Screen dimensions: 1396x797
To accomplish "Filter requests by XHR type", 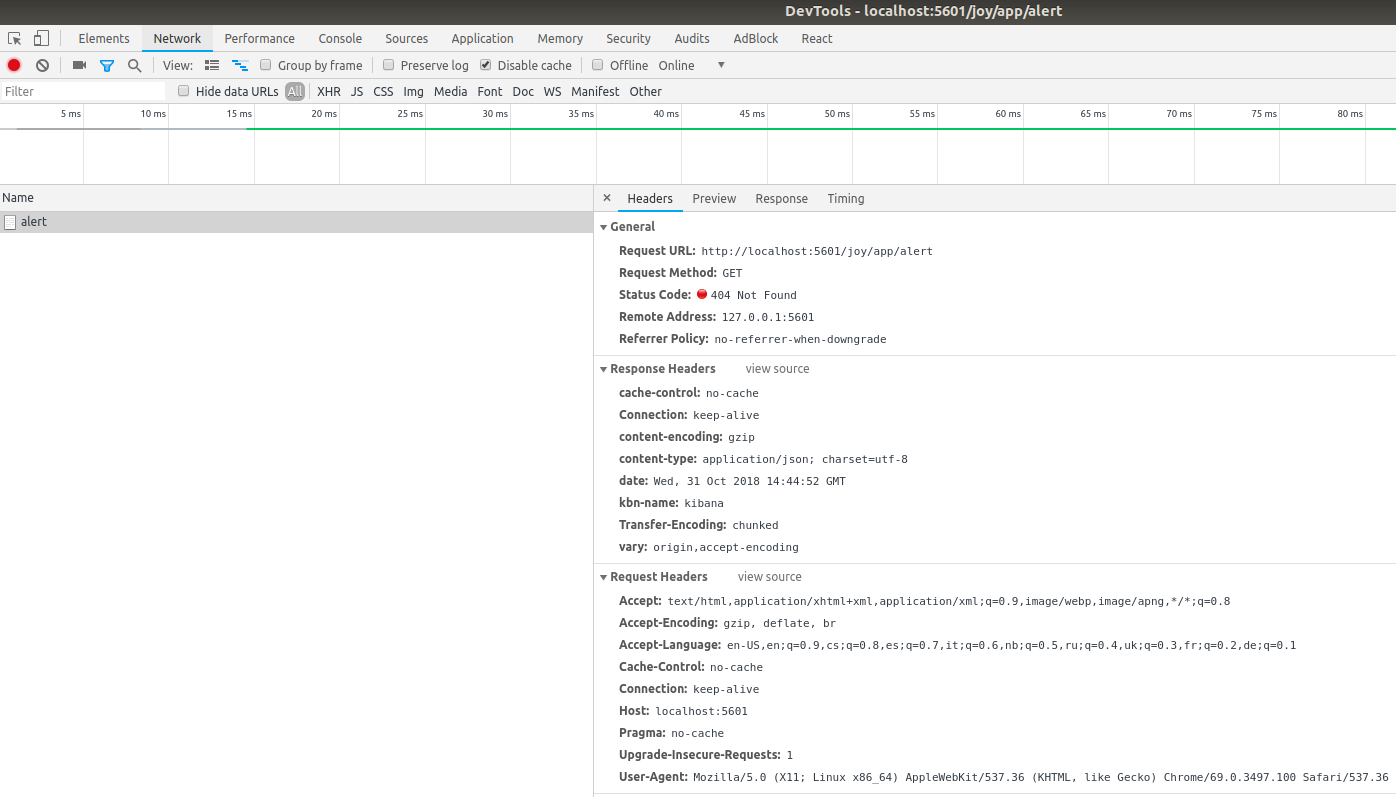I will [x=329, y=91].
